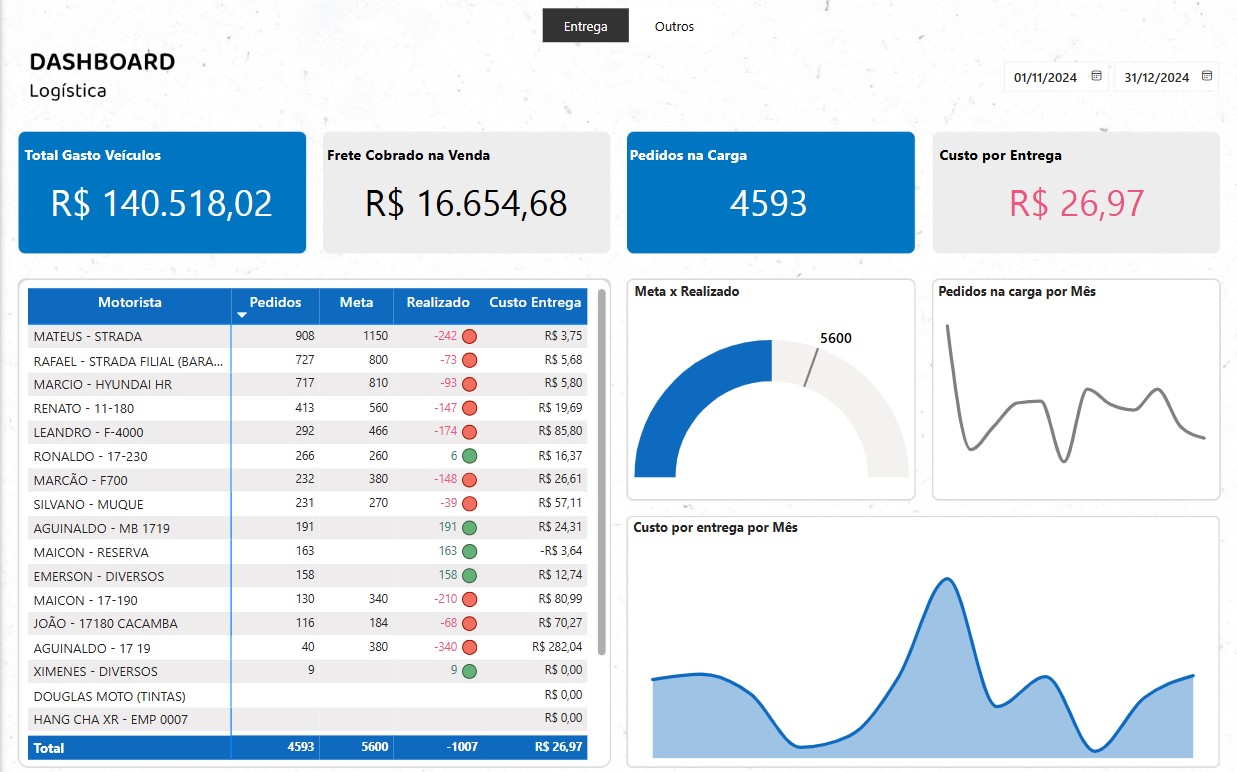The image size is (1237, 772).
Task: Click the 5600 target on the gauge chart
Action: coord(833,339)
